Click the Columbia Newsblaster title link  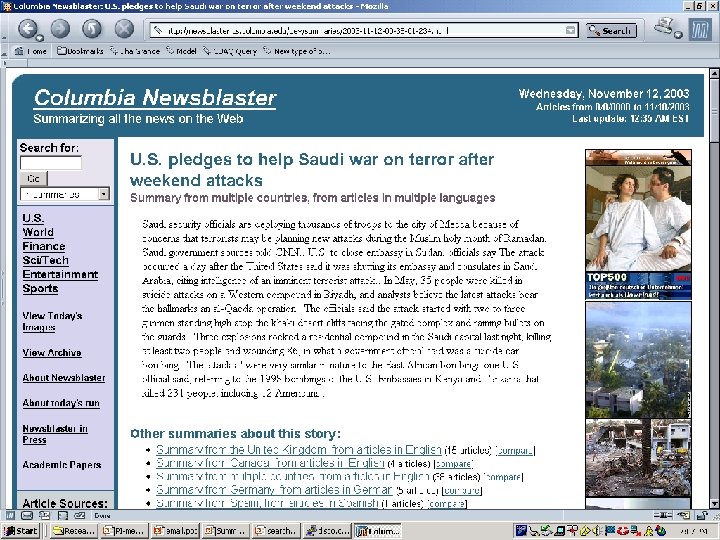click(155, 98)
